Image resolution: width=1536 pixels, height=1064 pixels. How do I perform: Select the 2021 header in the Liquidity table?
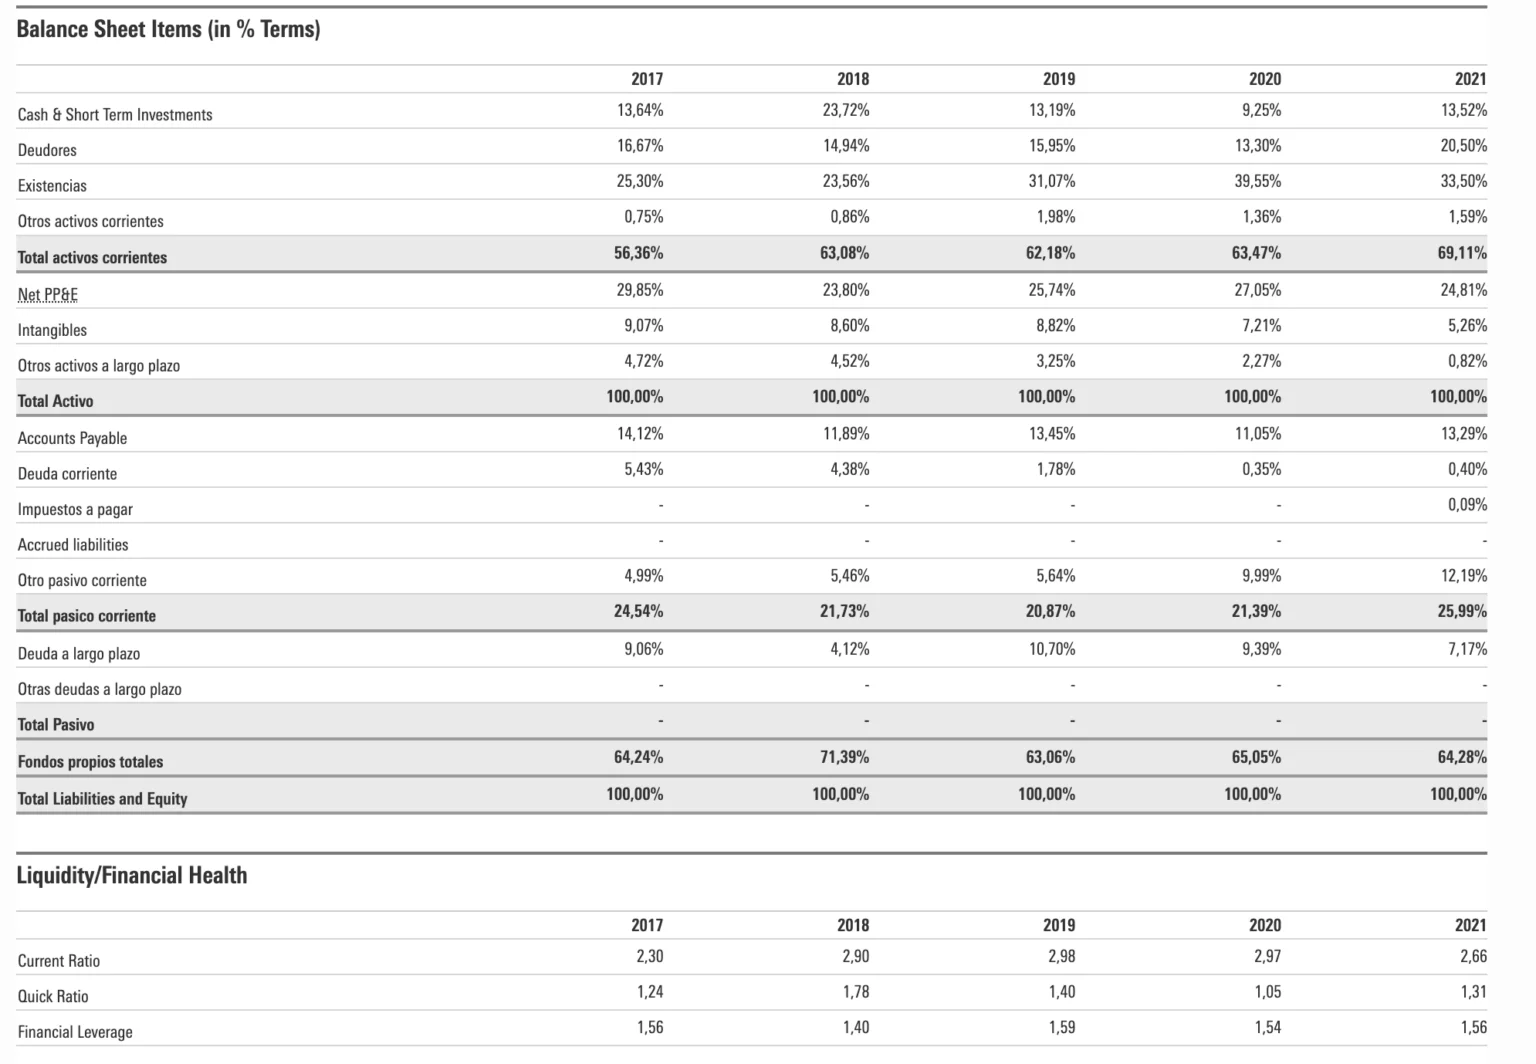(1470, 926)
